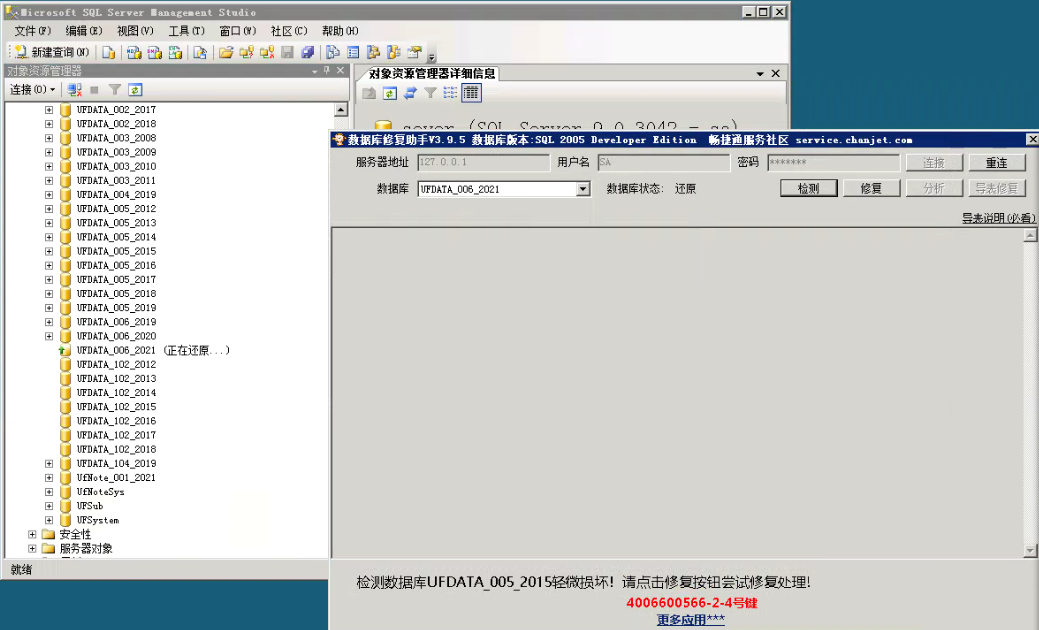The width and height of the screenshot is (1039, 630).
Task: Click Object Explorer tree scroll up arrow
Action: coord(341,110)
